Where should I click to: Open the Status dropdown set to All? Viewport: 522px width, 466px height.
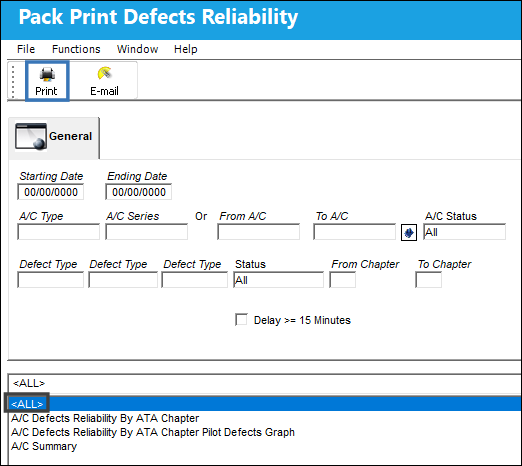point(278,280)
